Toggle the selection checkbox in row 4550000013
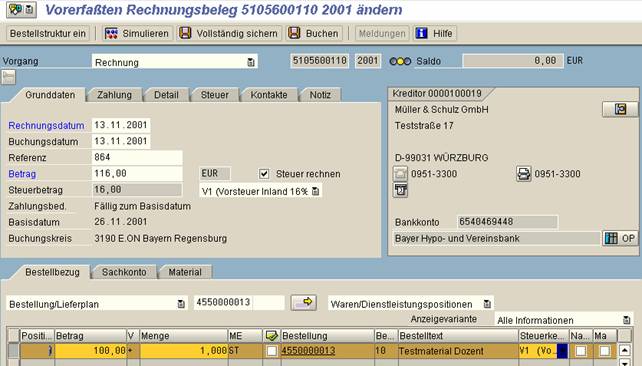Viewport: 642px width, 366px height. tap(271, 351)
